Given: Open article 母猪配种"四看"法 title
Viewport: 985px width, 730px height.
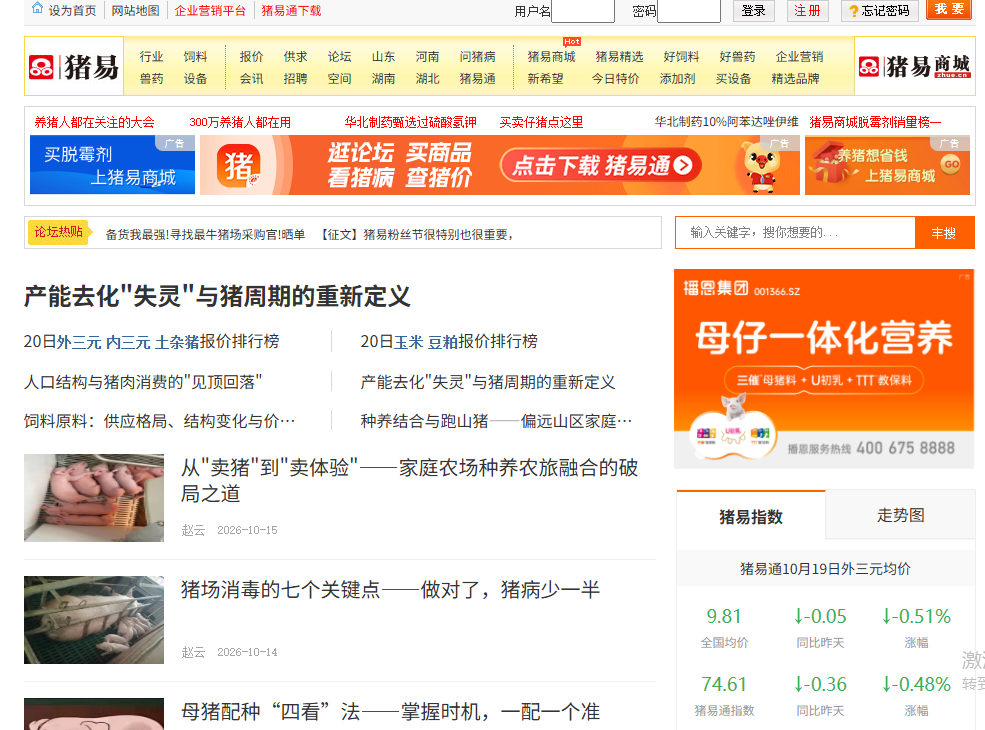Looking at the screenshot, I should pyautogui.click(x=390, y=712).
